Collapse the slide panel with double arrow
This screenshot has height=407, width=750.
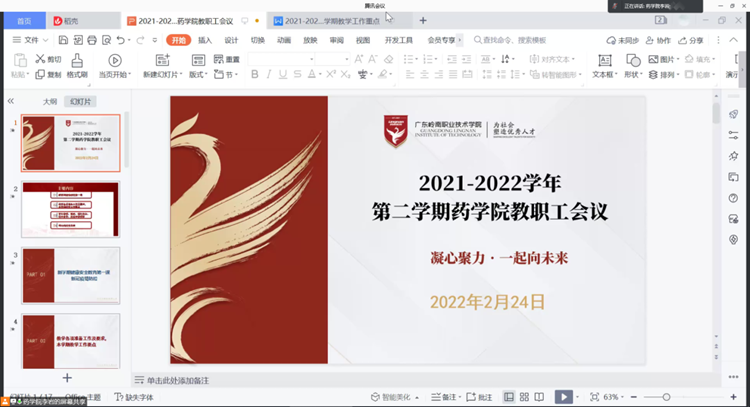point(11,101)
